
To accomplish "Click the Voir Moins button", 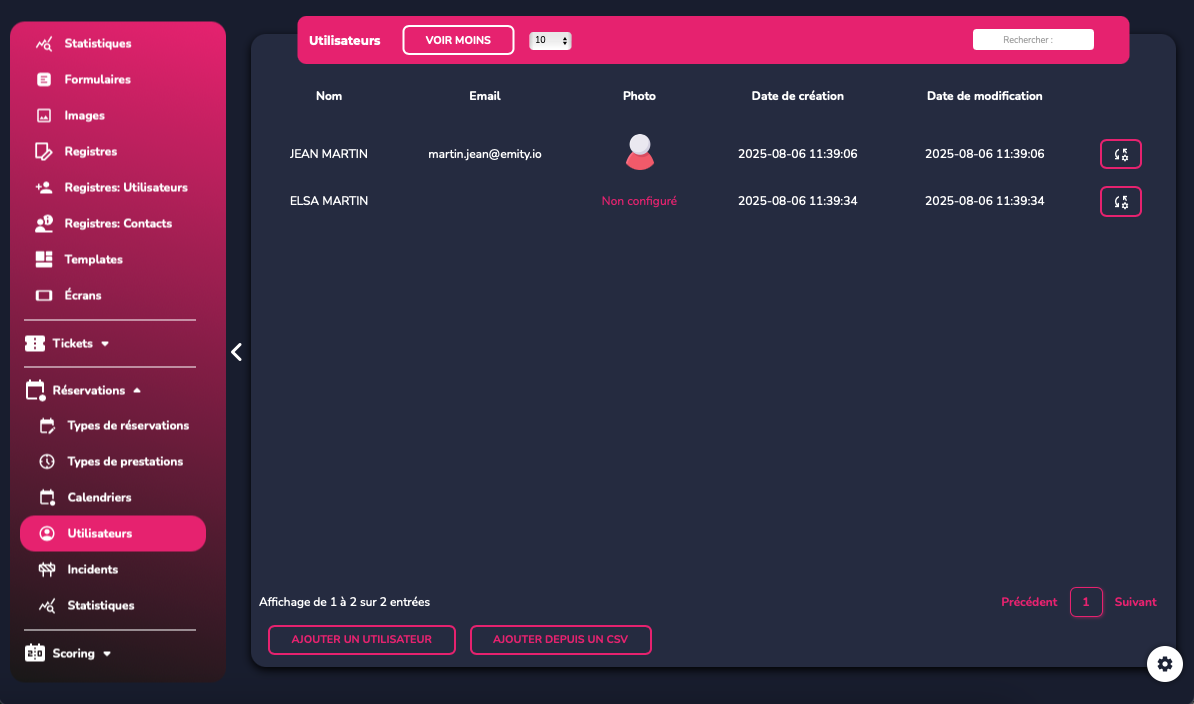I will 458,40.
